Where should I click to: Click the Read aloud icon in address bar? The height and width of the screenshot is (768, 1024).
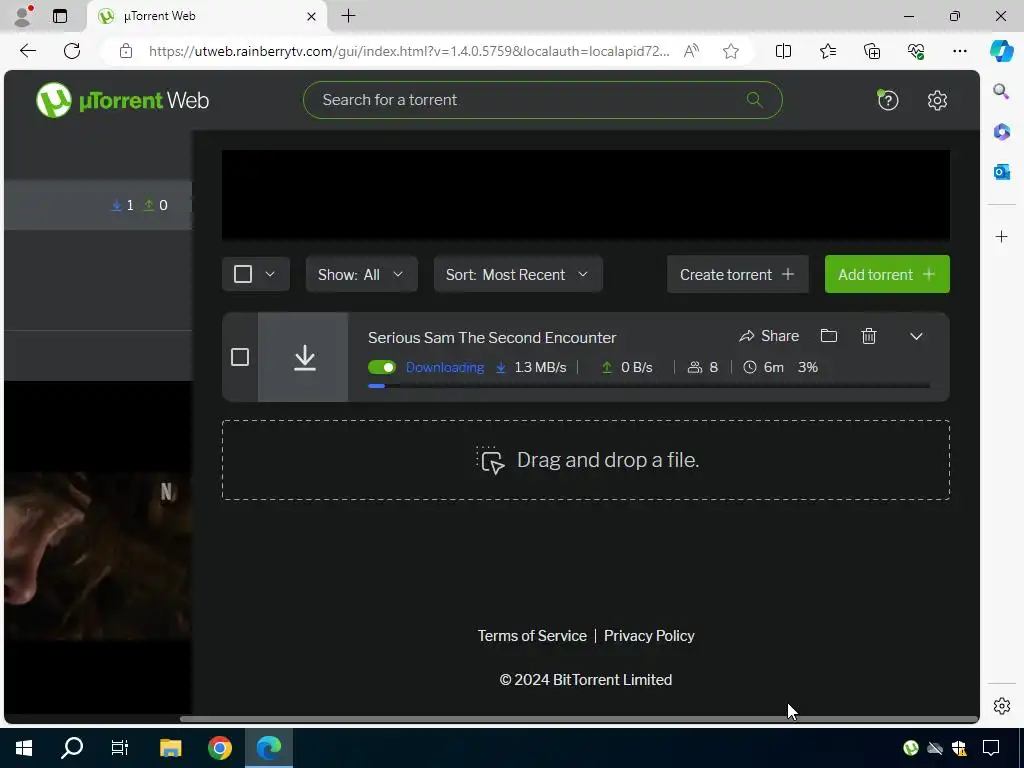click(691, 51)
